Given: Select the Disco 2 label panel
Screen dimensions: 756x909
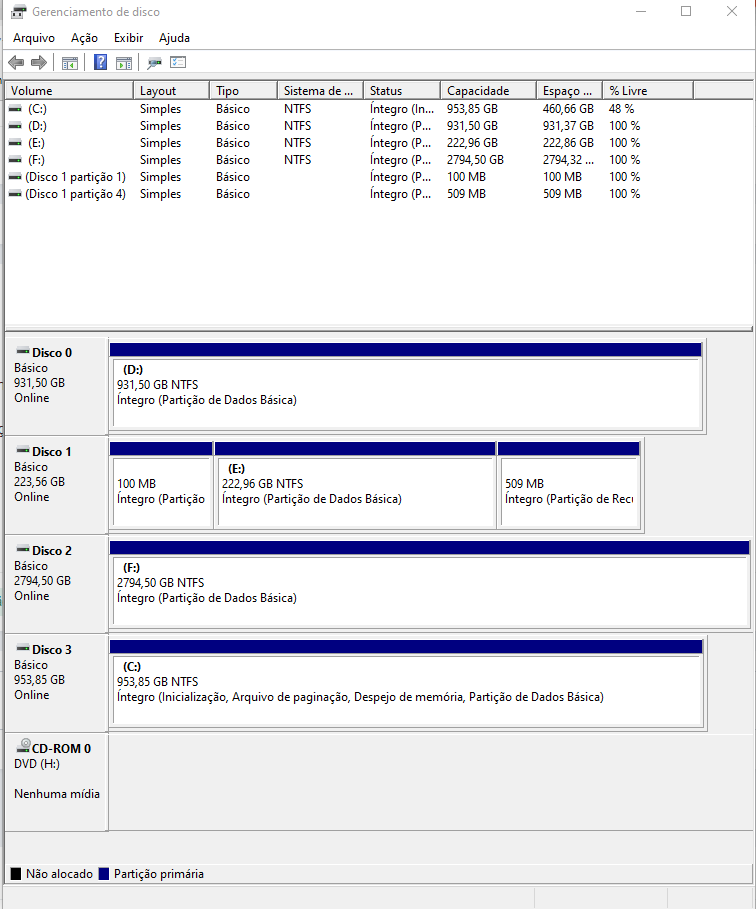Looking at the screenshot, I should [56, 585].
